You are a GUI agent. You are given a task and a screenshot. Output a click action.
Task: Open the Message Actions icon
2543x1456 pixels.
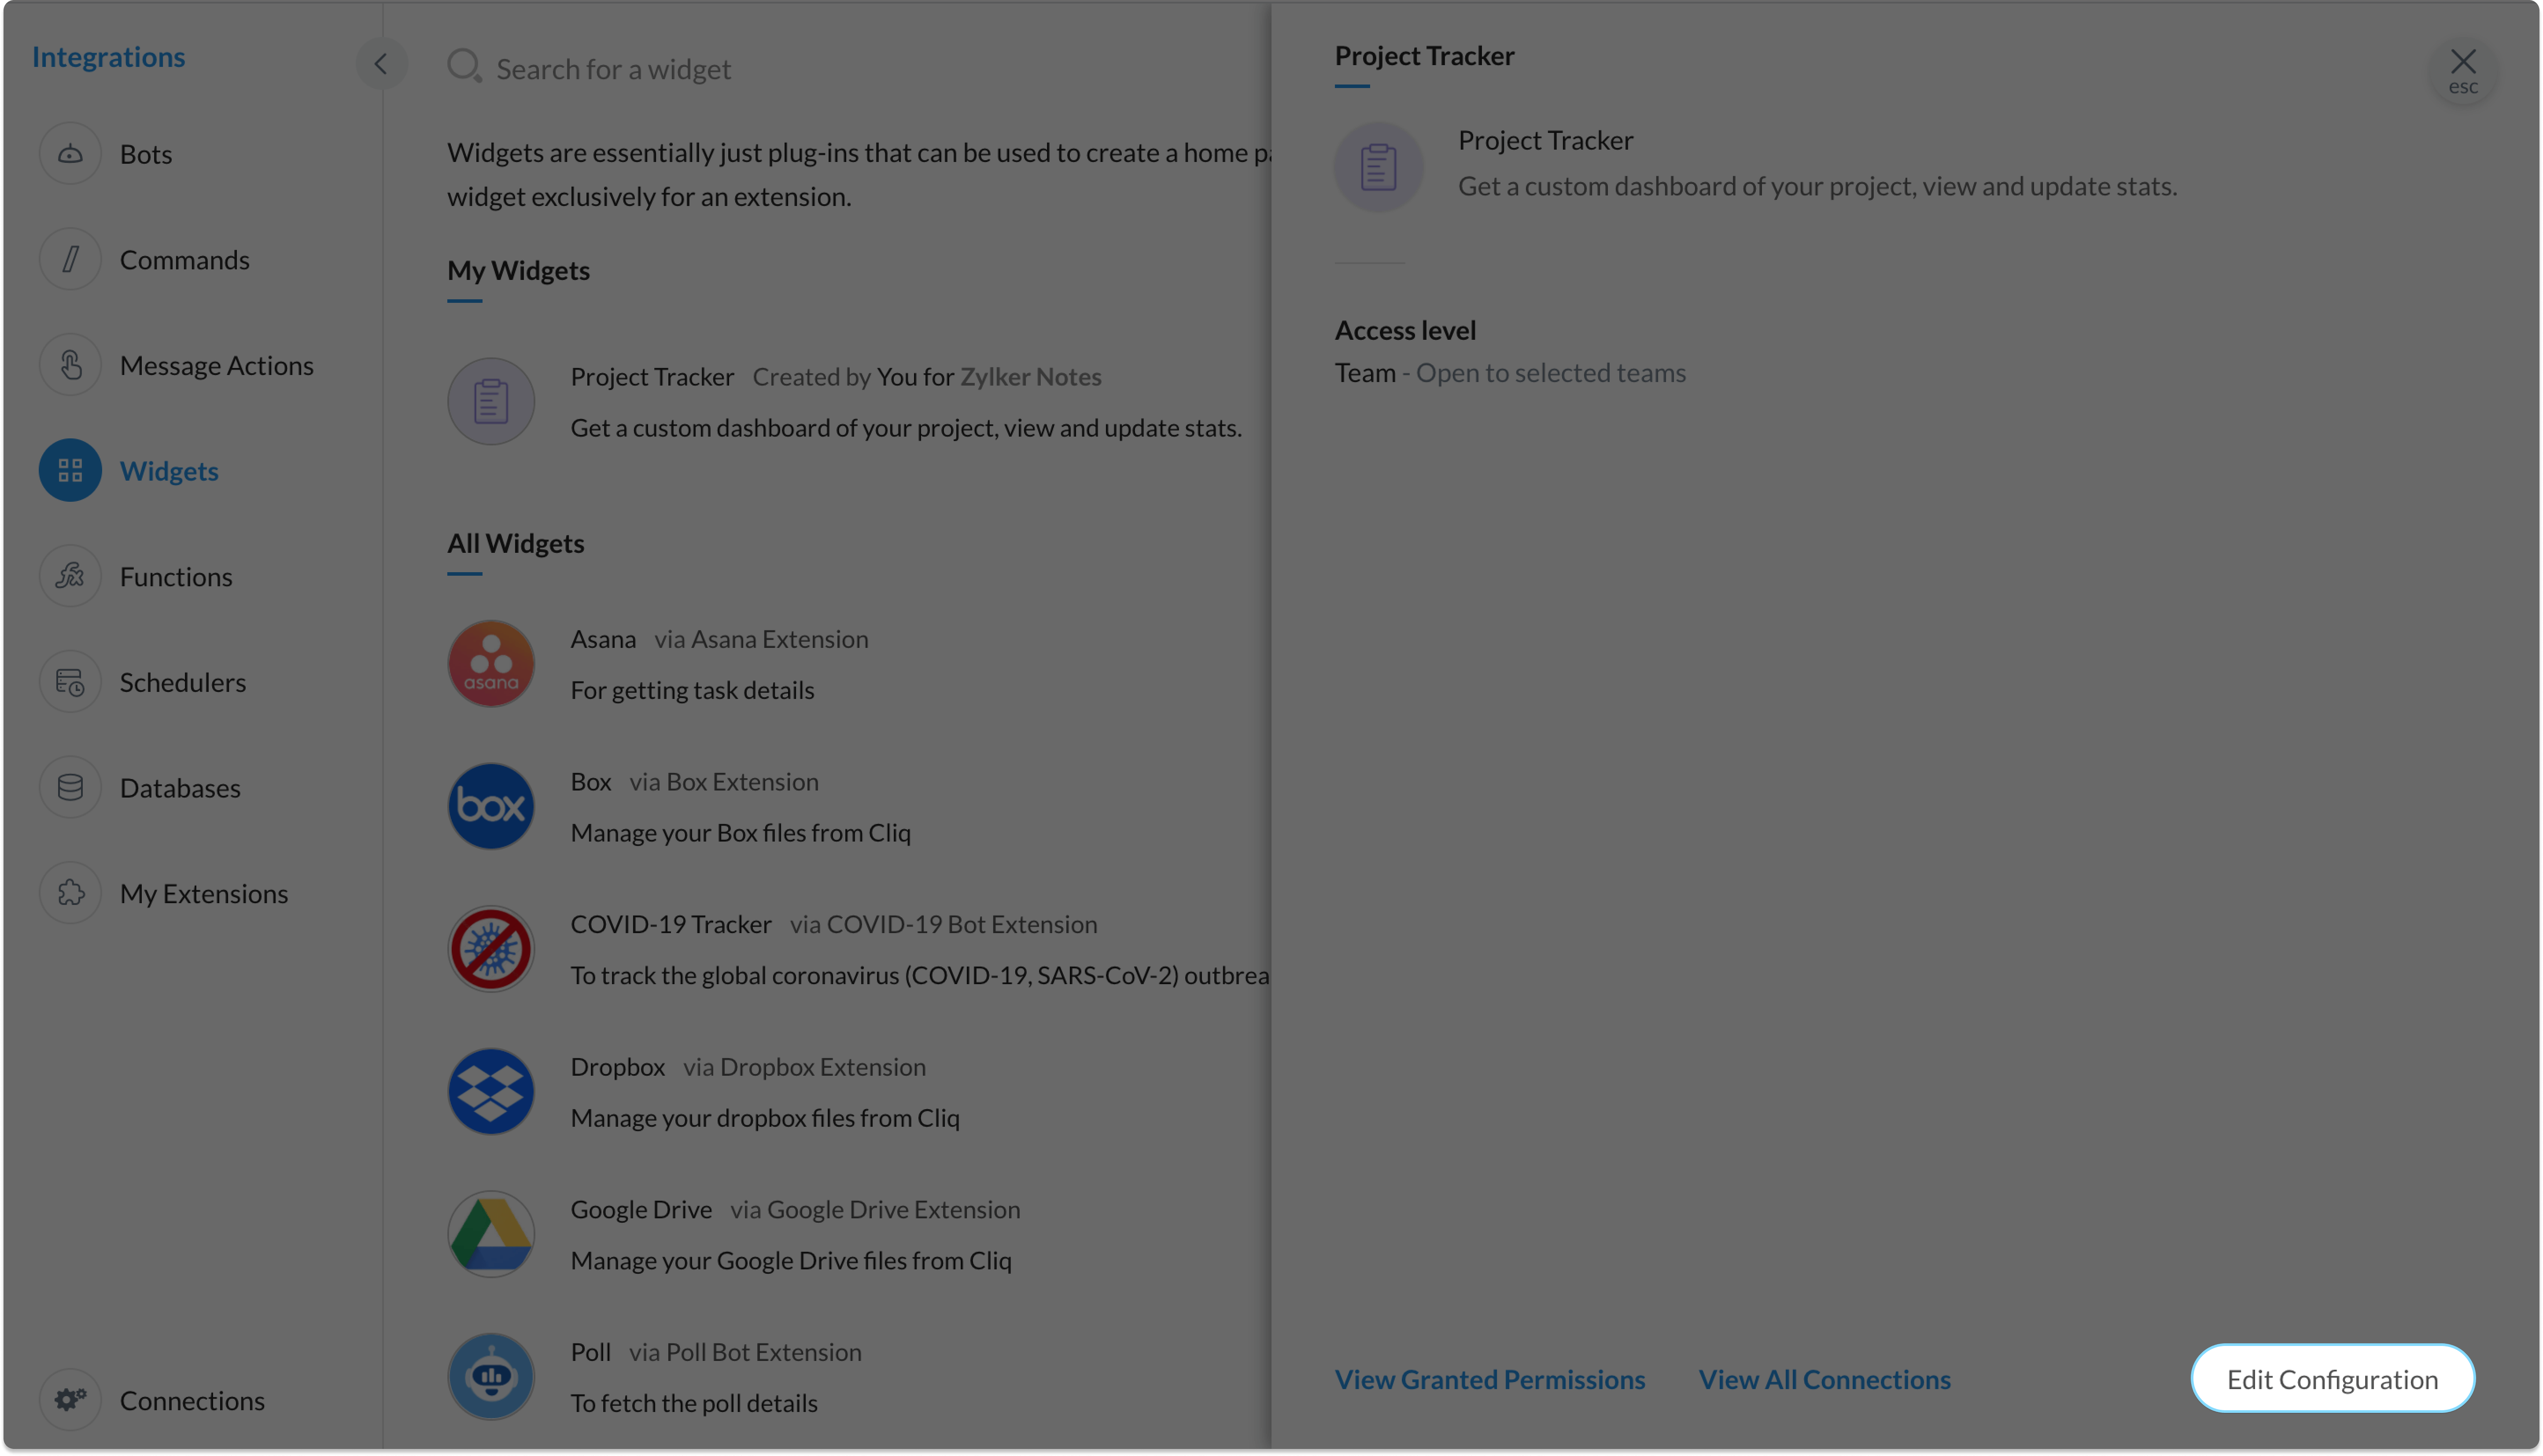[70, 365]
